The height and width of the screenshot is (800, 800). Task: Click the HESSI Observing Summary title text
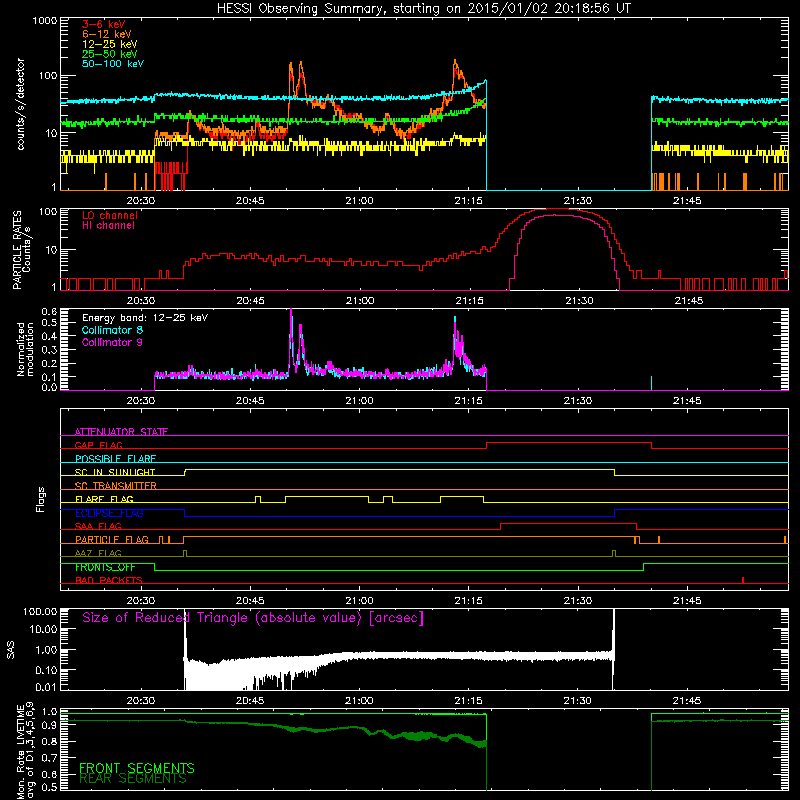pyautogui.click(x=423, y=9)
